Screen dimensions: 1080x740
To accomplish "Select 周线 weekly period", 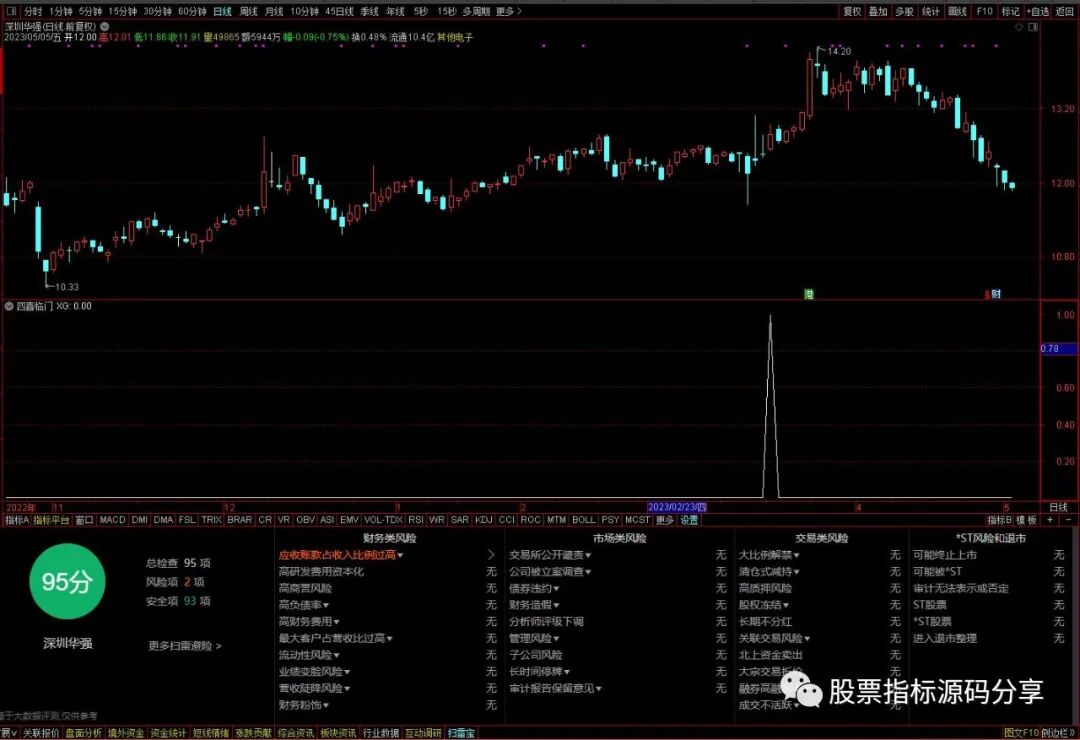I will click(x=249, y=12).
